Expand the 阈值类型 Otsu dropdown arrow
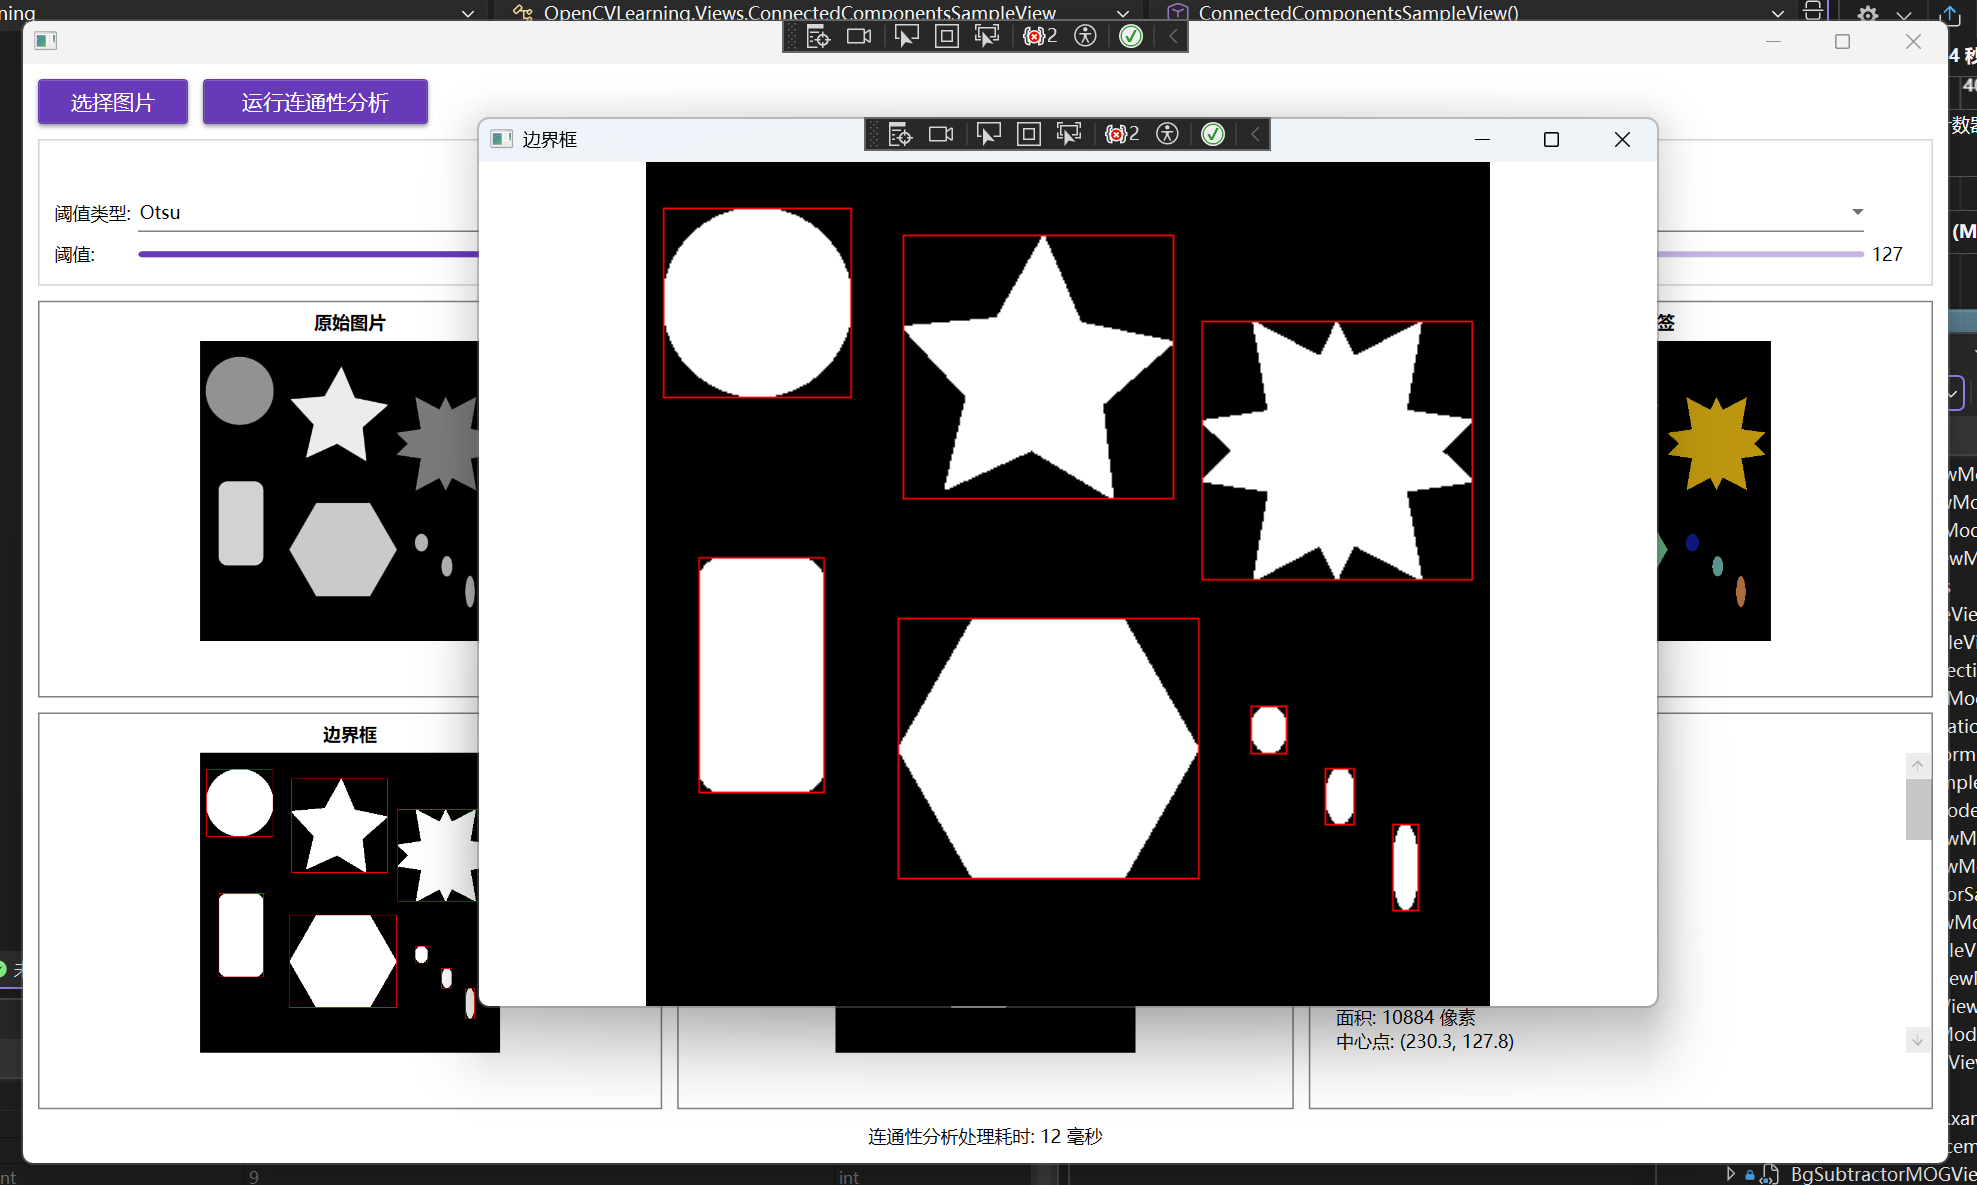Viewport: 1977px width, 1185px height. click(1857, 212)
